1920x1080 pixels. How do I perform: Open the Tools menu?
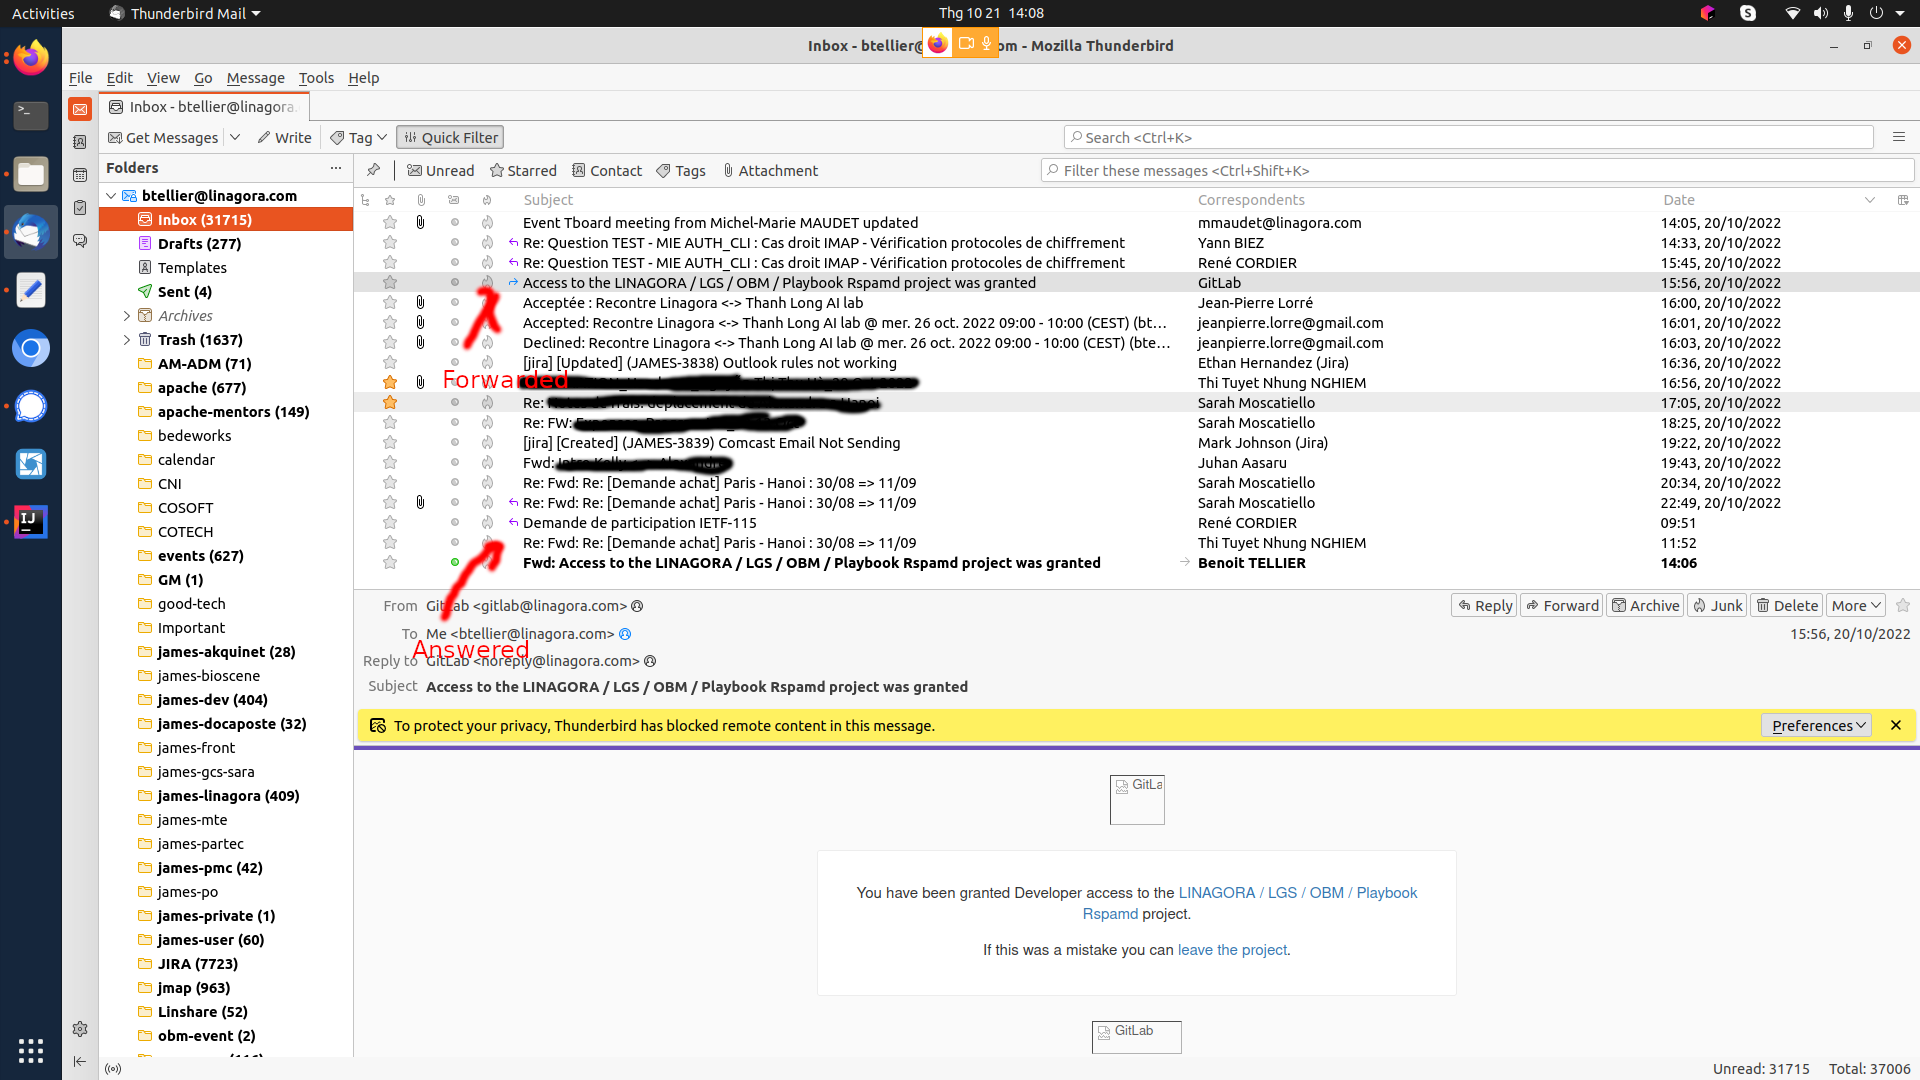click(316, 77)
